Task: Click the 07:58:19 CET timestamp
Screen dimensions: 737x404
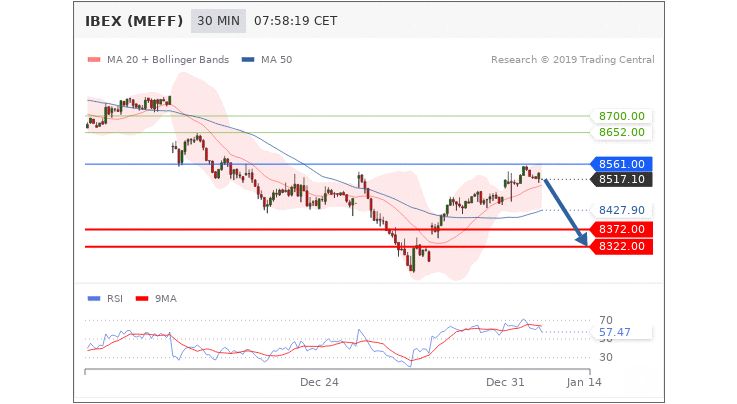Action: pos(296,21)
